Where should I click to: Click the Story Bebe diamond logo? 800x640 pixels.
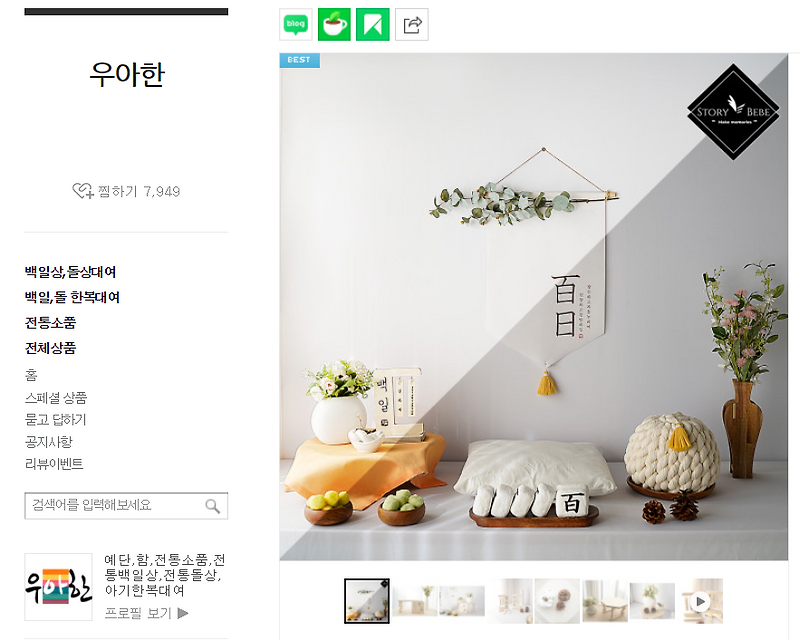pyautogui.click(x=733, y=112)
